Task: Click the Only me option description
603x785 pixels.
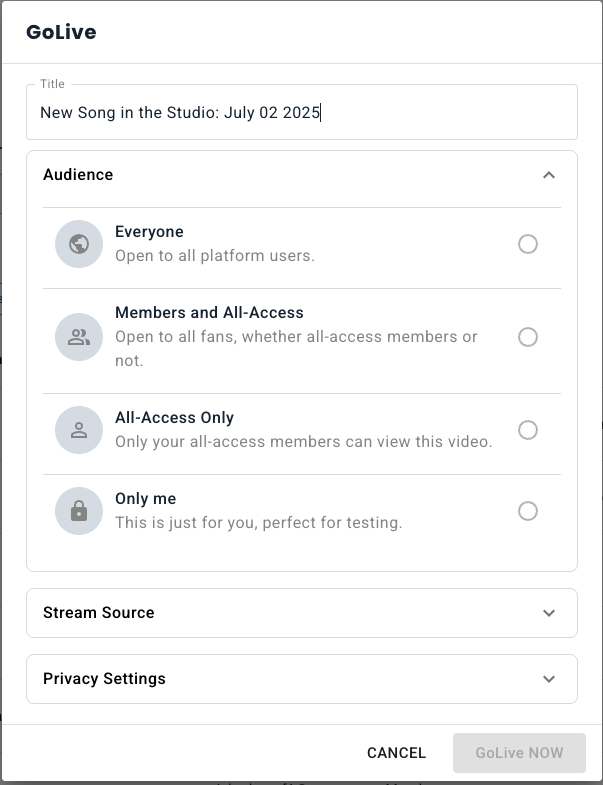Action: [x=258, y=522]
